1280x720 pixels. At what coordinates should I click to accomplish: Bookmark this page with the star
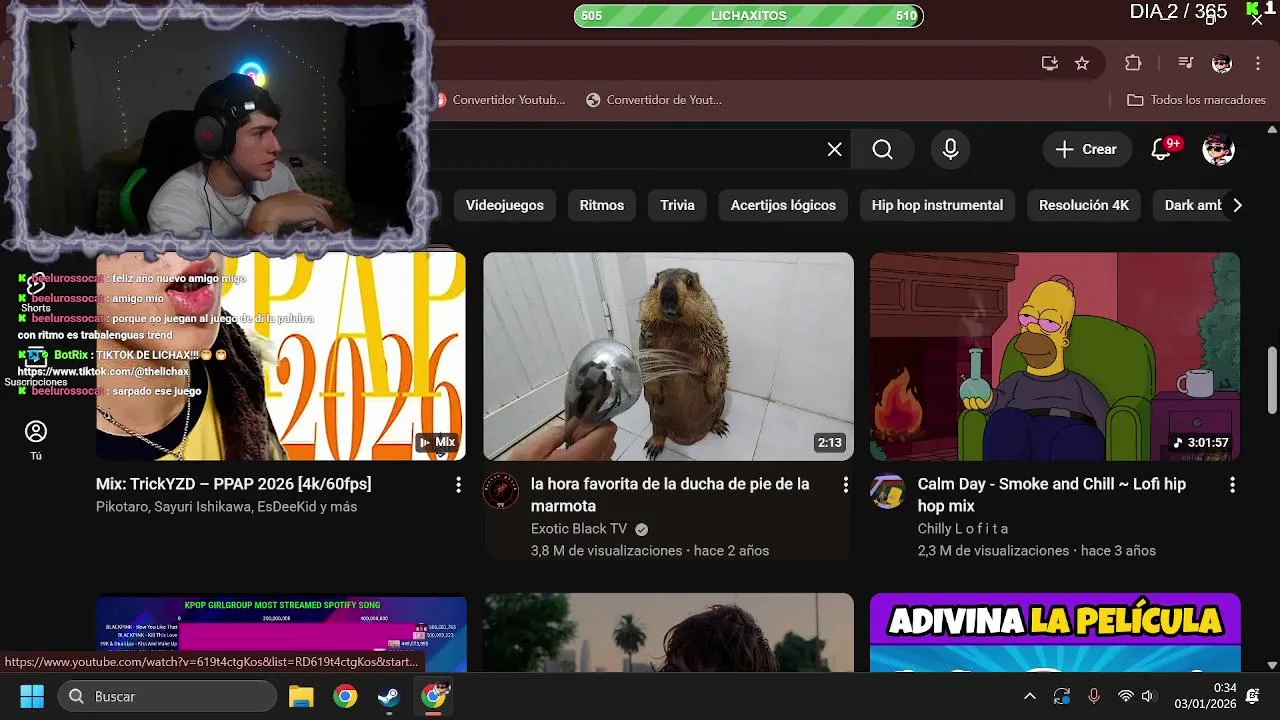coord(1082,63)
